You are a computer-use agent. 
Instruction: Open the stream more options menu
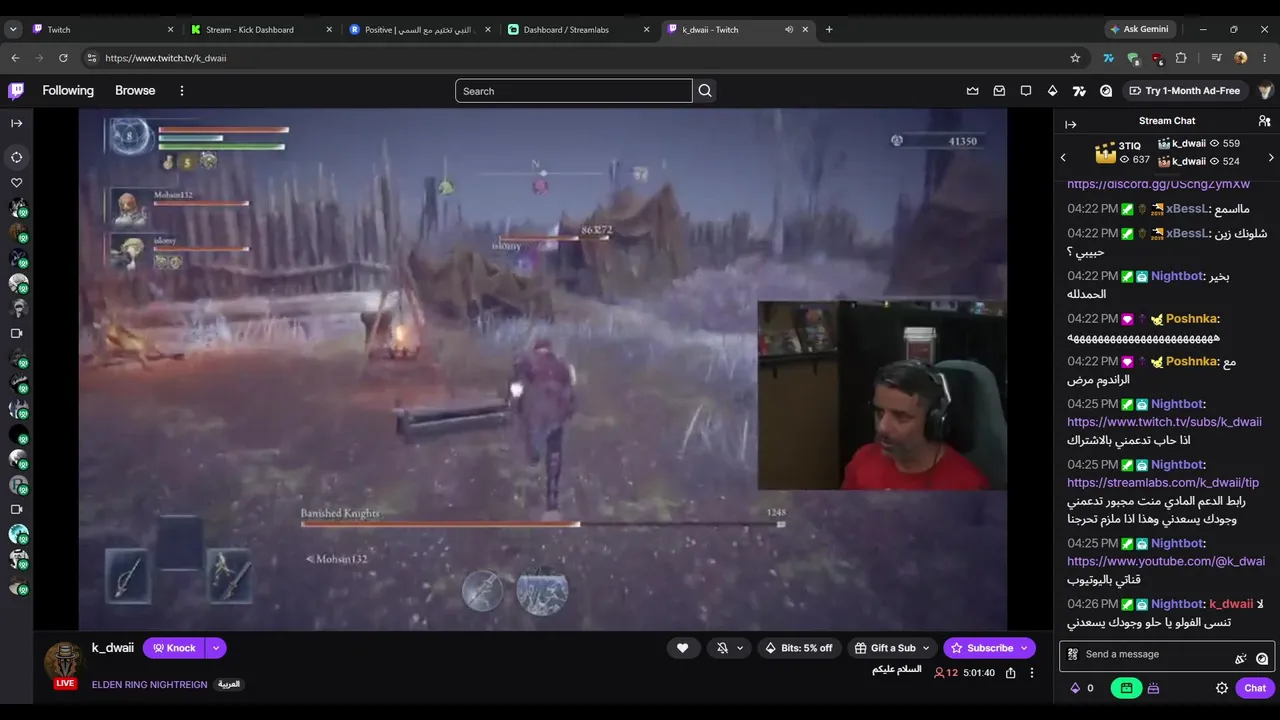coord(1032,673)
